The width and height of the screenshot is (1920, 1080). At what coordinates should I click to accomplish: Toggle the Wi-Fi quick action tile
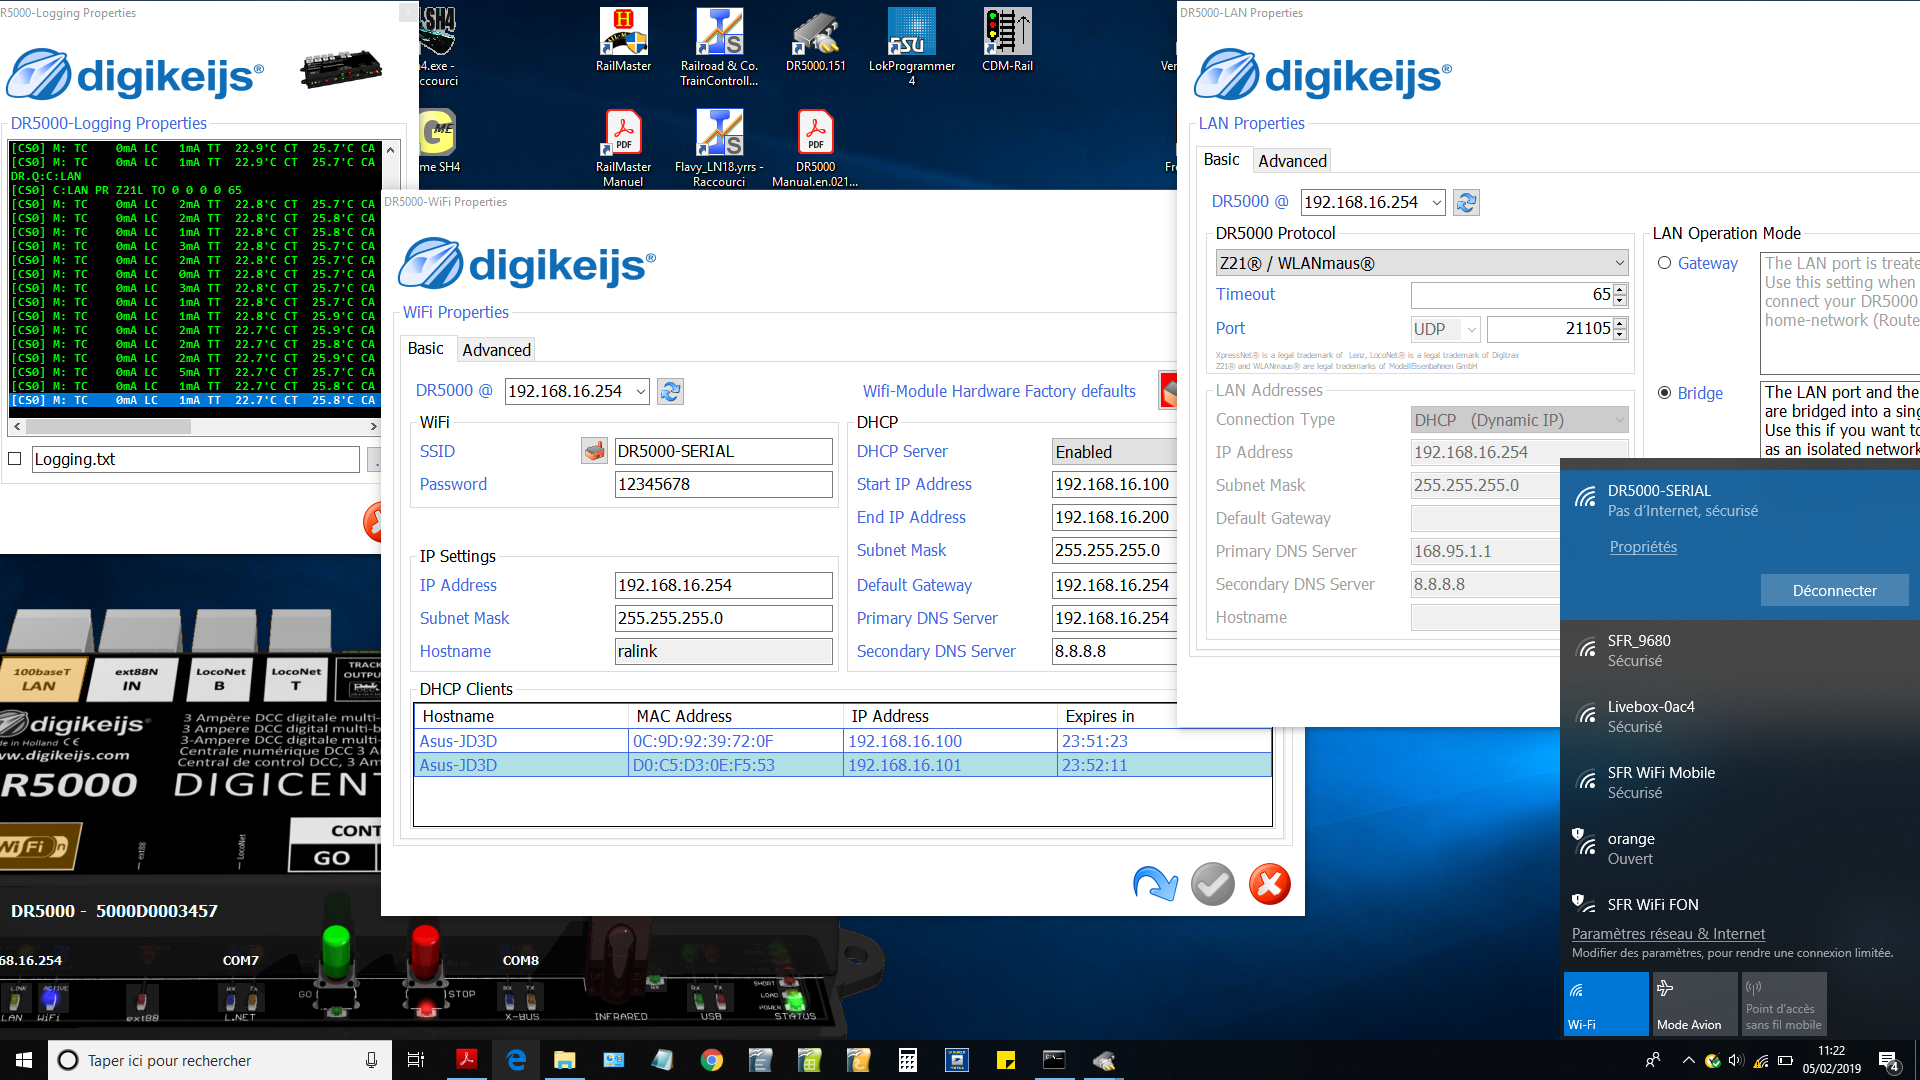point(1606,1003)
